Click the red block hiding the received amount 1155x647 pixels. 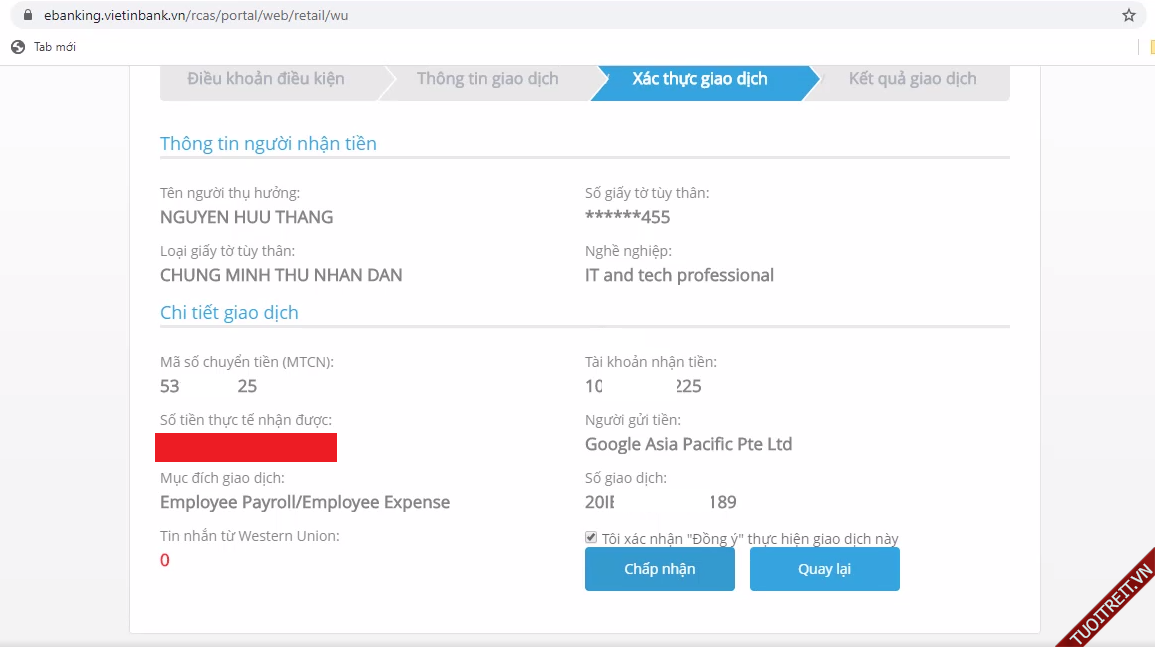[246, 447]
